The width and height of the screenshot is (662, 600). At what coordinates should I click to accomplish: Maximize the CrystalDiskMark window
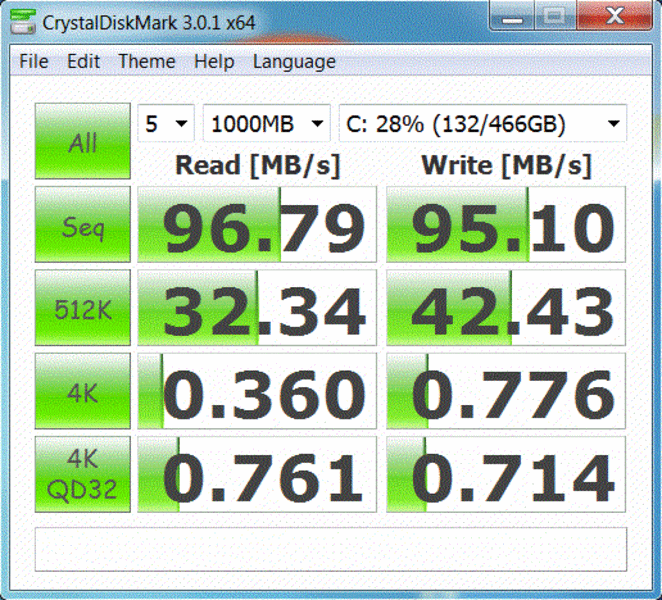pyautogui.click(x=555, y=16)
